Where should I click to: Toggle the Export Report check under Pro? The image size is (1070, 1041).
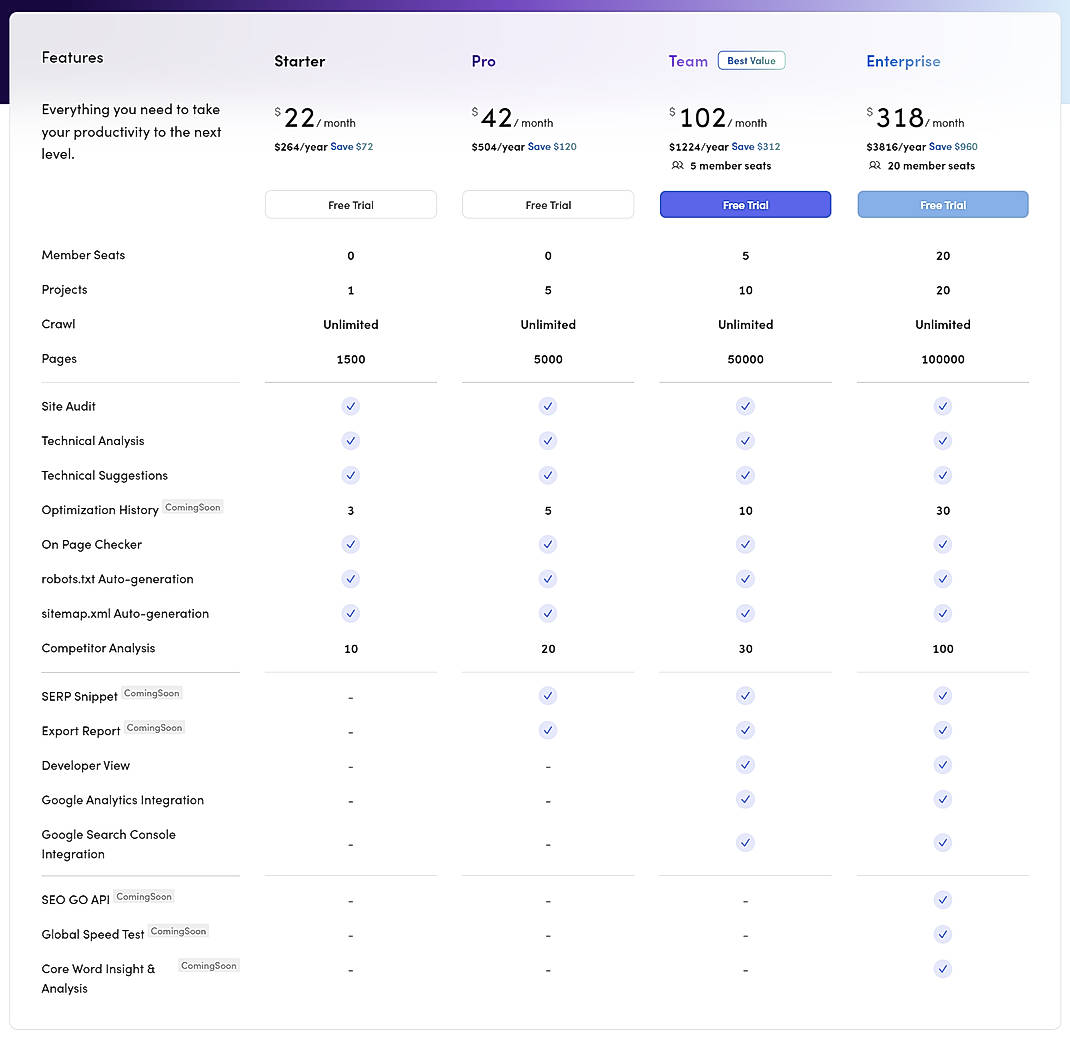tap(547, 730)
